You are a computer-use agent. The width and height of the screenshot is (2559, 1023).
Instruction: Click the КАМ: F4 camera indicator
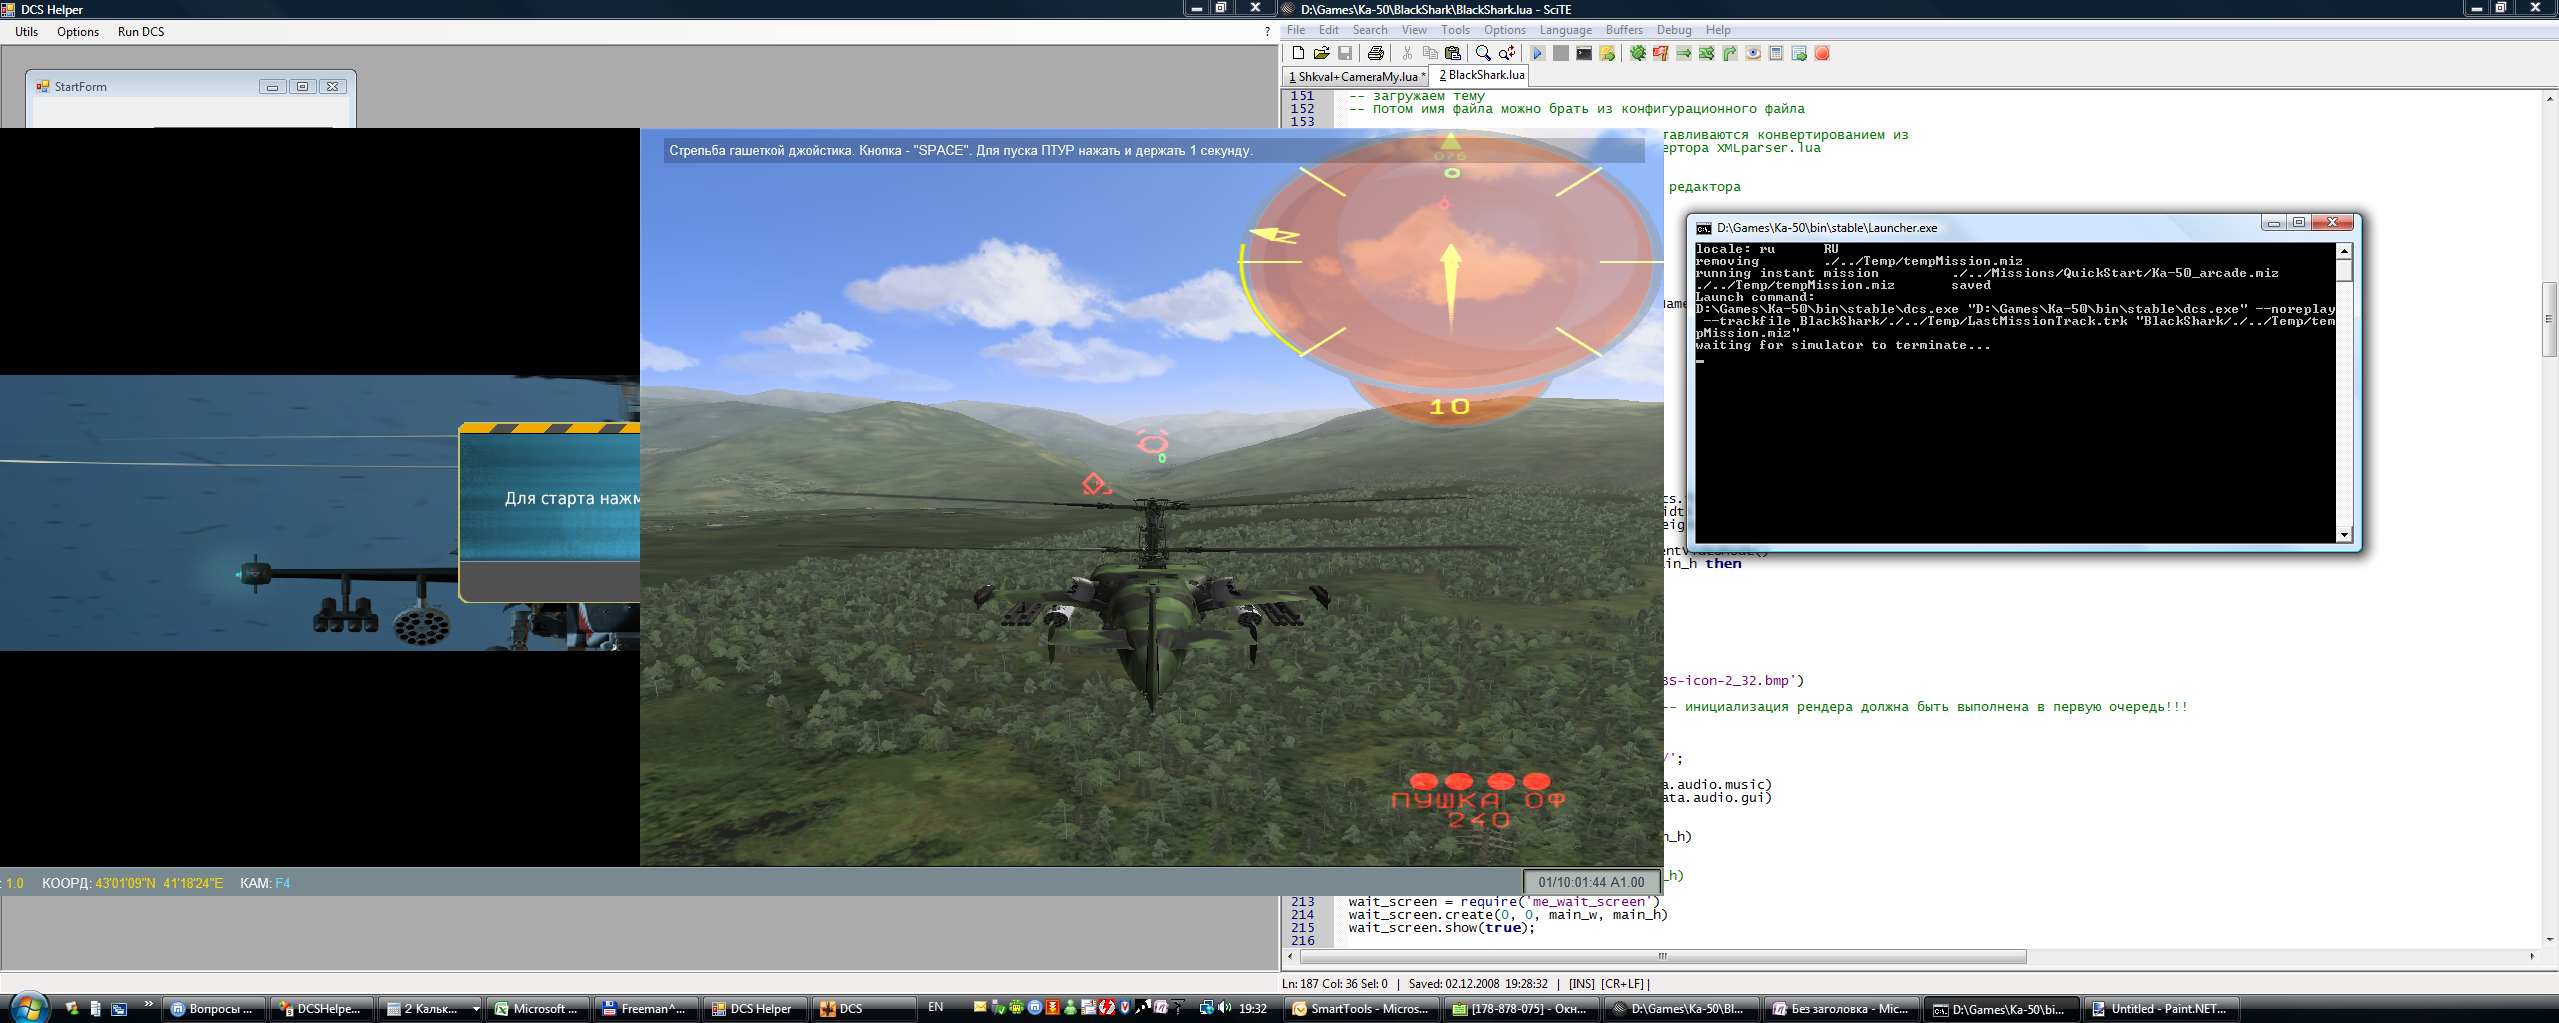coord(265,883)
